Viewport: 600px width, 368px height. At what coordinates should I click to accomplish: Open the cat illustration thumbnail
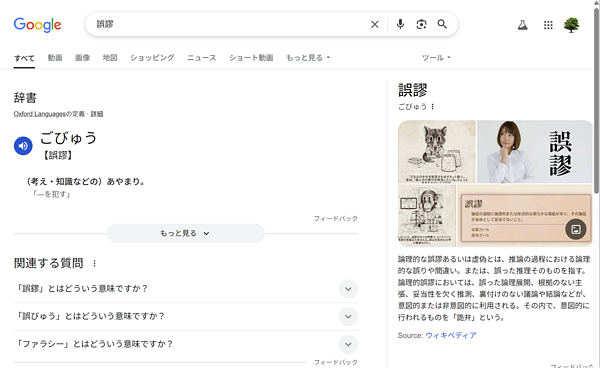[437, 151]
